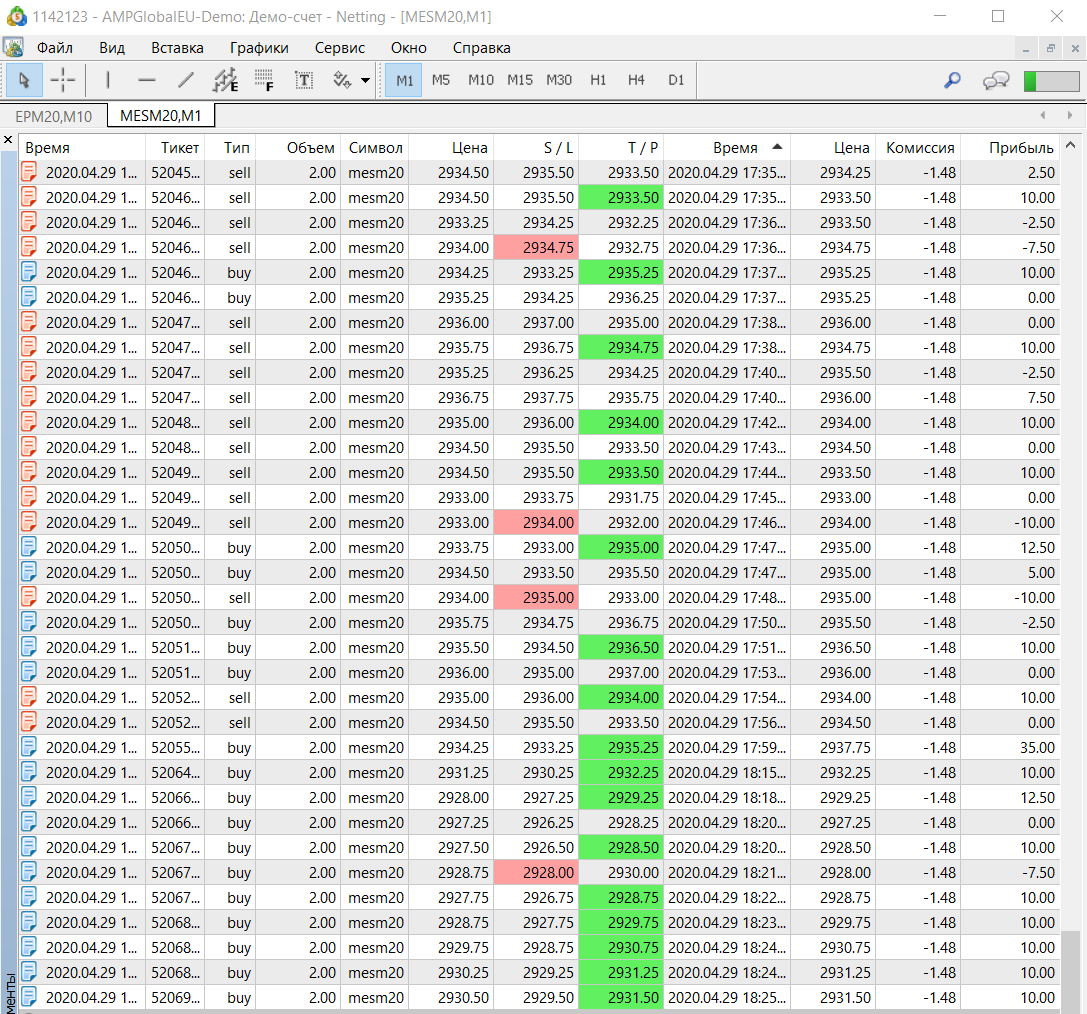Open the chat messages icon
Screen dimensions: 1087x1014
[995, 80]
